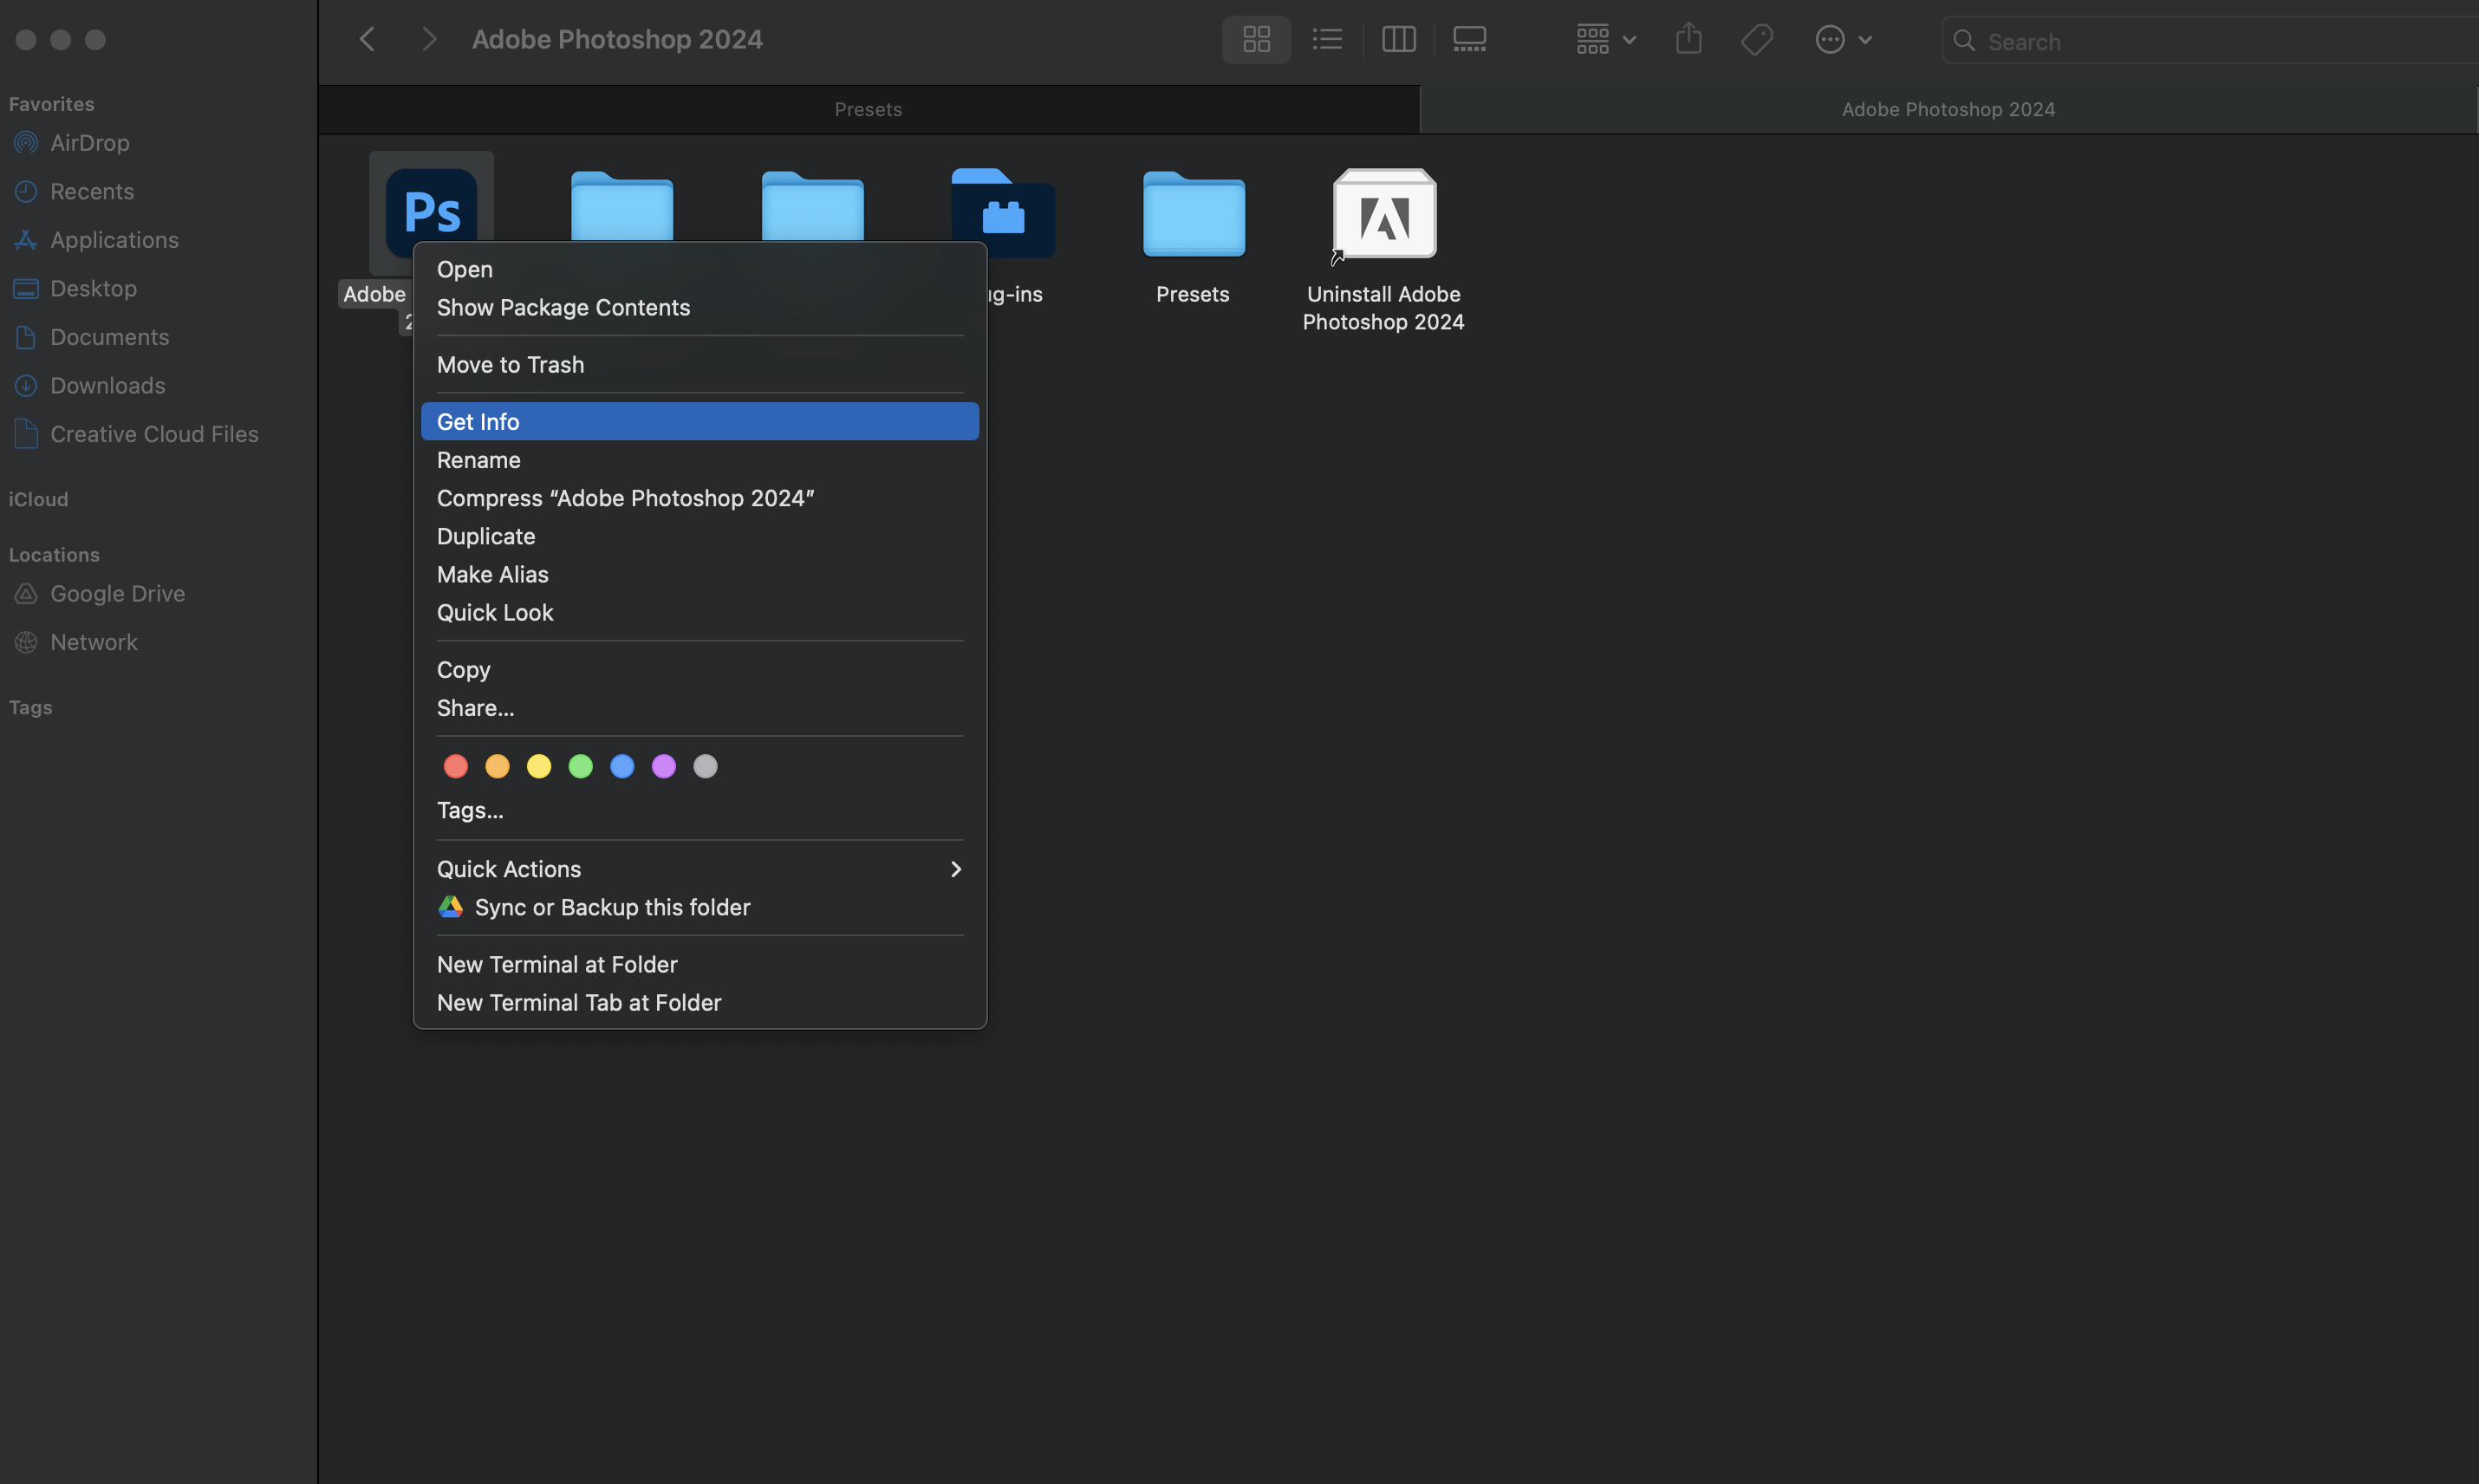Switch to column view in the toolbar
Screen dimensions: 2479x1484
[x=1398, y=39]
